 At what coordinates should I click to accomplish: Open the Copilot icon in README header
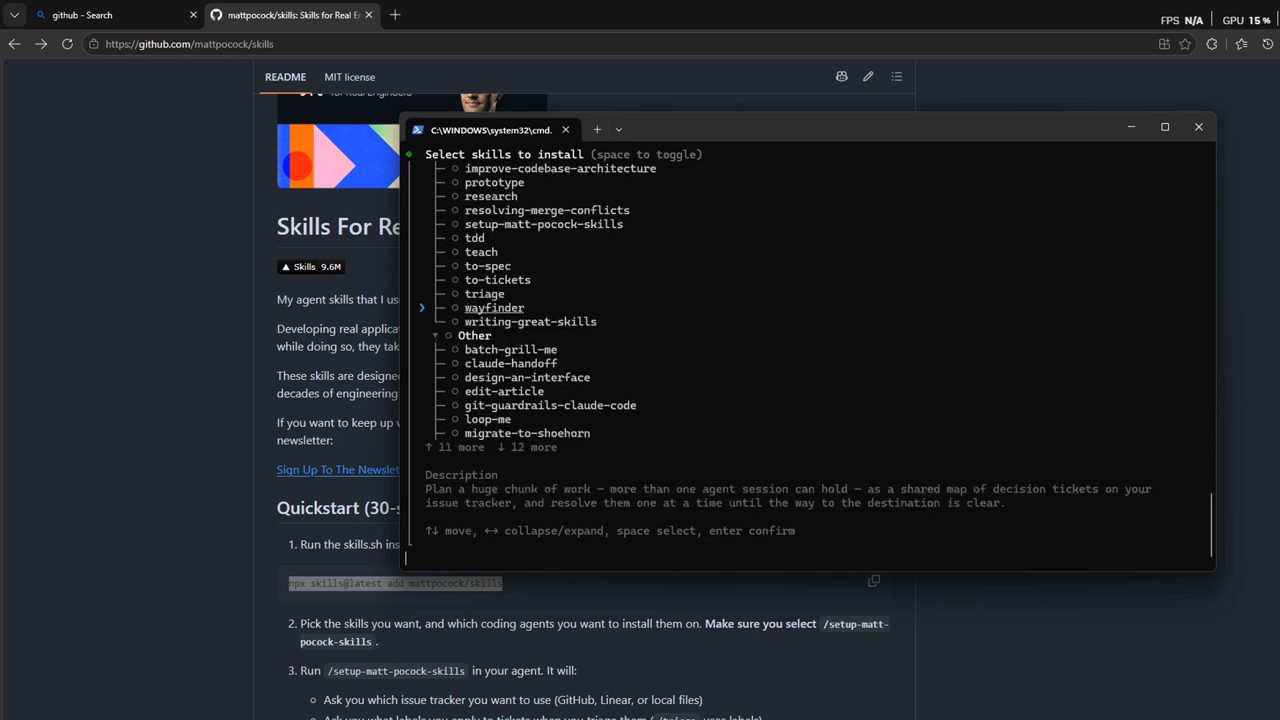[x=841, y=77]
